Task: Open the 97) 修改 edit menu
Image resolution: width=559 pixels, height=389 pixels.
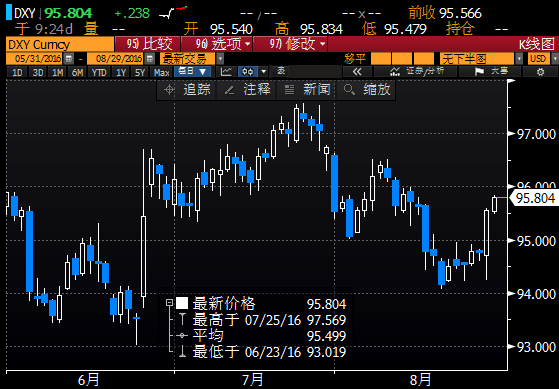Action: click(291, 44)
